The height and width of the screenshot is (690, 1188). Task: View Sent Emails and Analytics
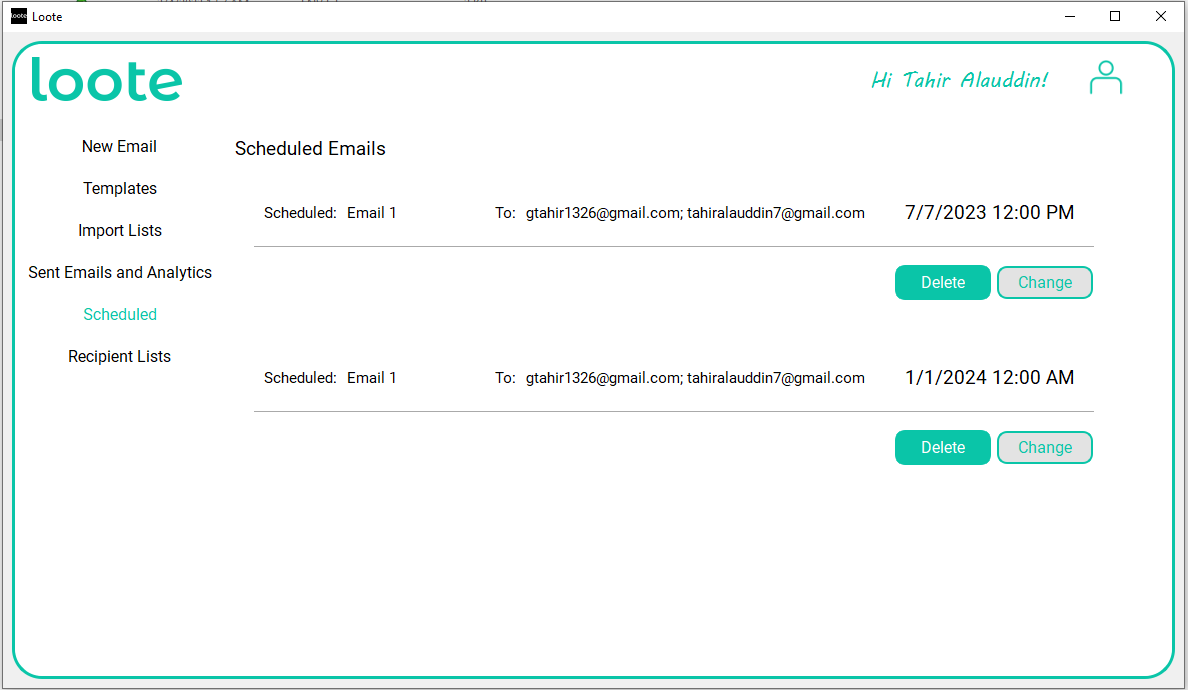tap(120, 273)
